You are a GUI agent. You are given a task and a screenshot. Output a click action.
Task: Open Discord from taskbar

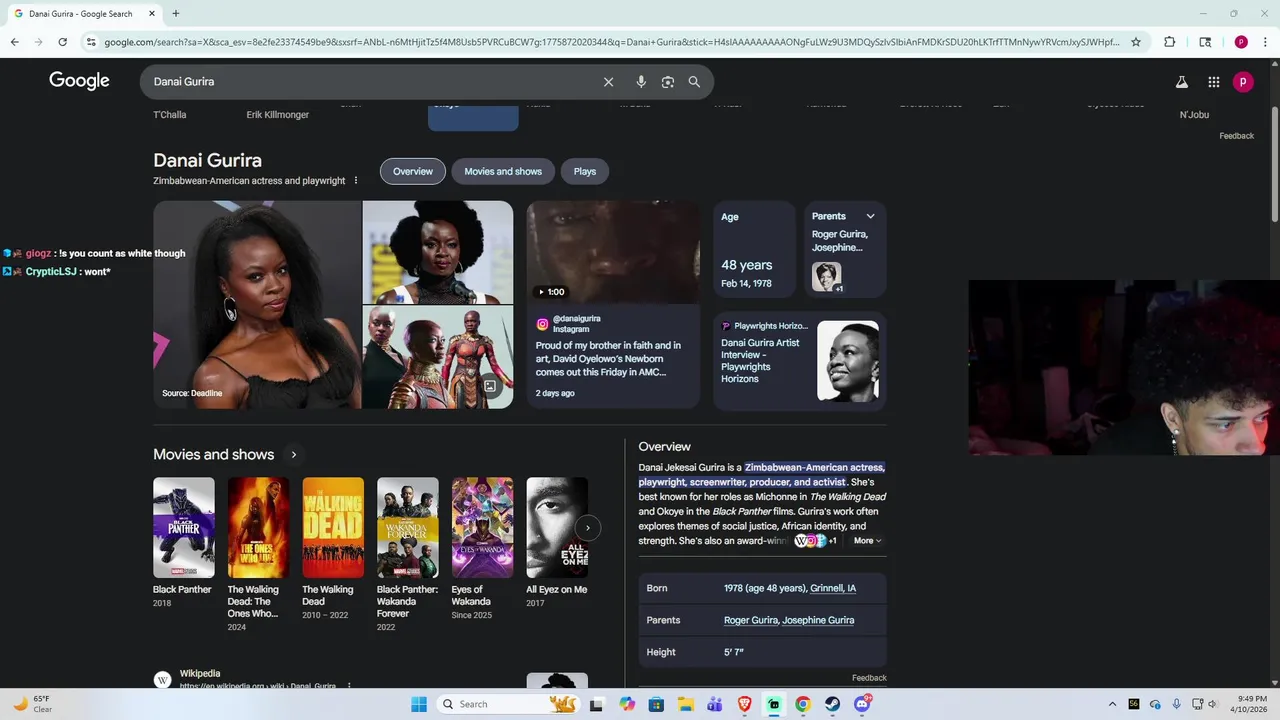coord(862,704)
